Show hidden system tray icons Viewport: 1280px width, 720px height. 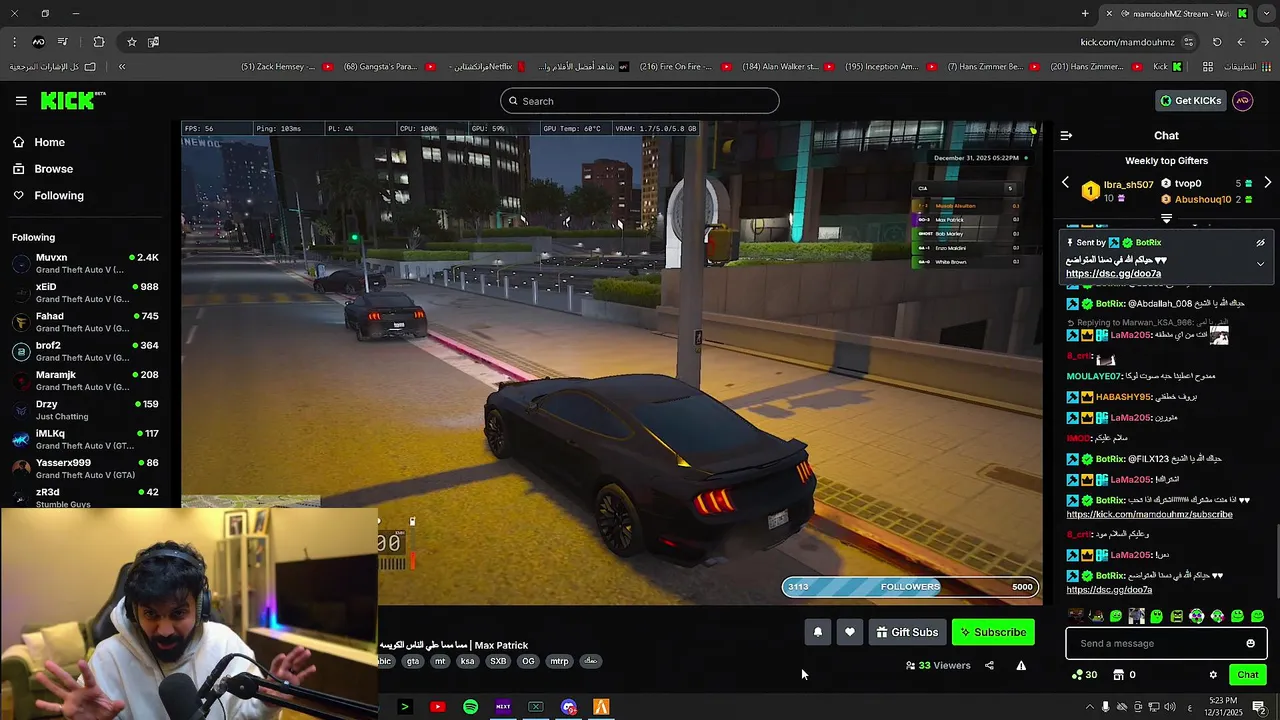coord(1089,707)
